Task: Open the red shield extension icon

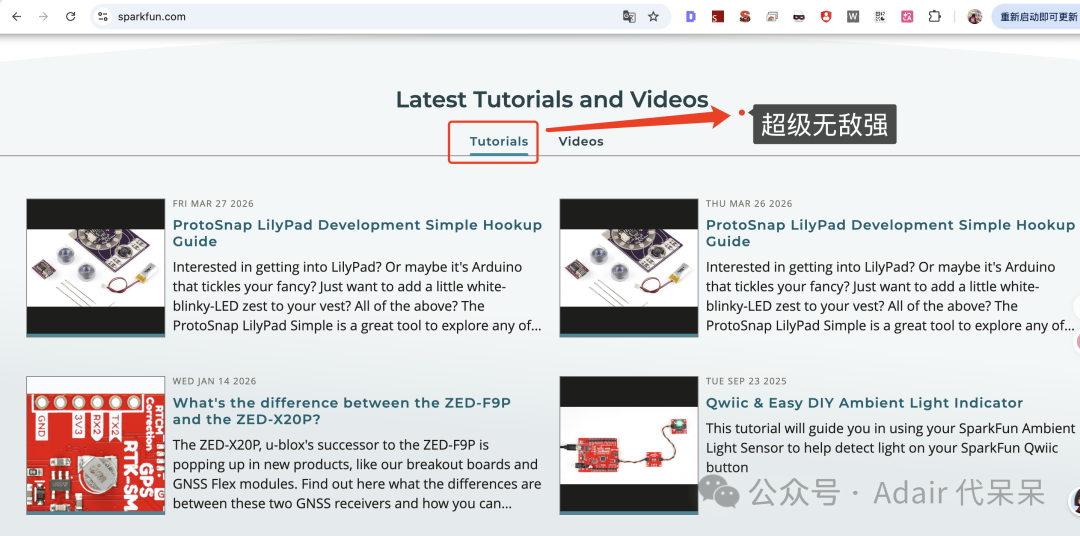Action: tap(826, 17)
